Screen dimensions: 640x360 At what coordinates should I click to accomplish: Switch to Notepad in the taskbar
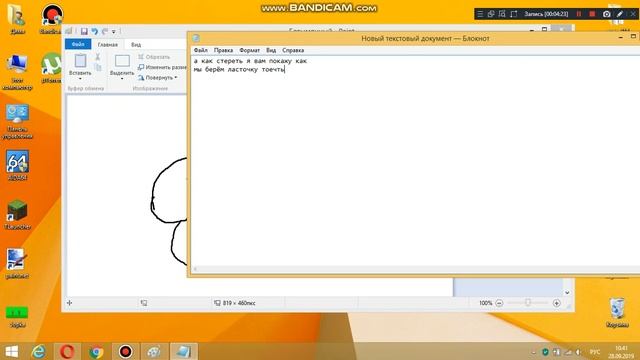point(183,352)
